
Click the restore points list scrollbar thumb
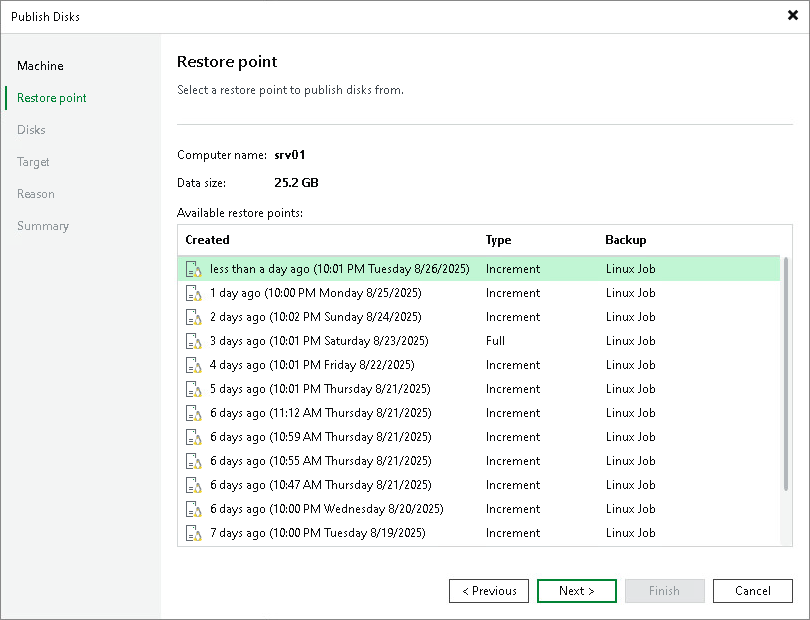tap(786, 374)
